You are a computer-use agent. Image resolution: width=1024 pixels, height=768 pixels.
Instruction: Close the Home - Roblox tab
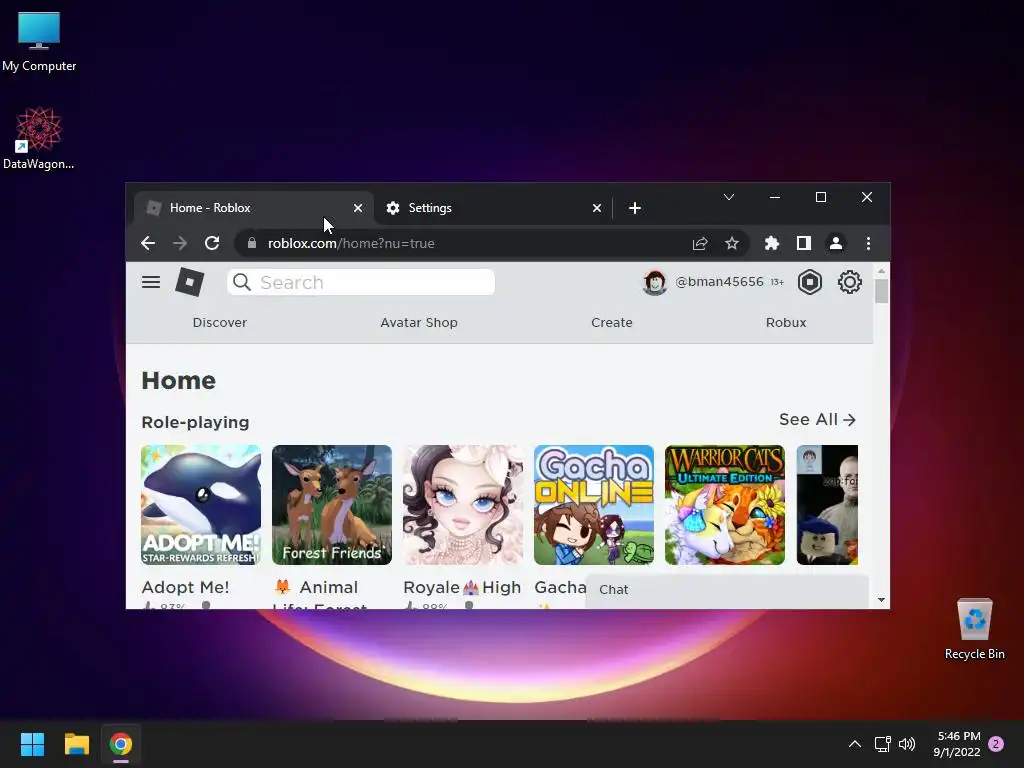(x=358, y=208)
